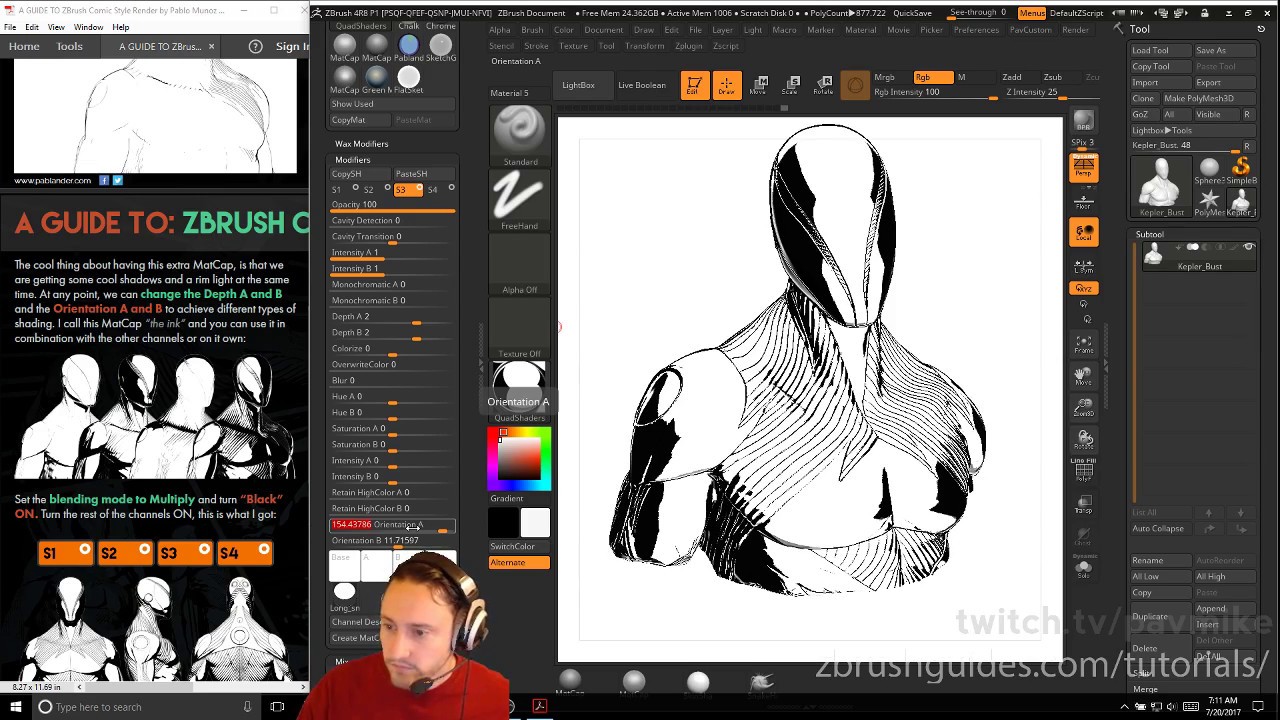Select the Move gizmo icon in the top shelf

[759, 86]
